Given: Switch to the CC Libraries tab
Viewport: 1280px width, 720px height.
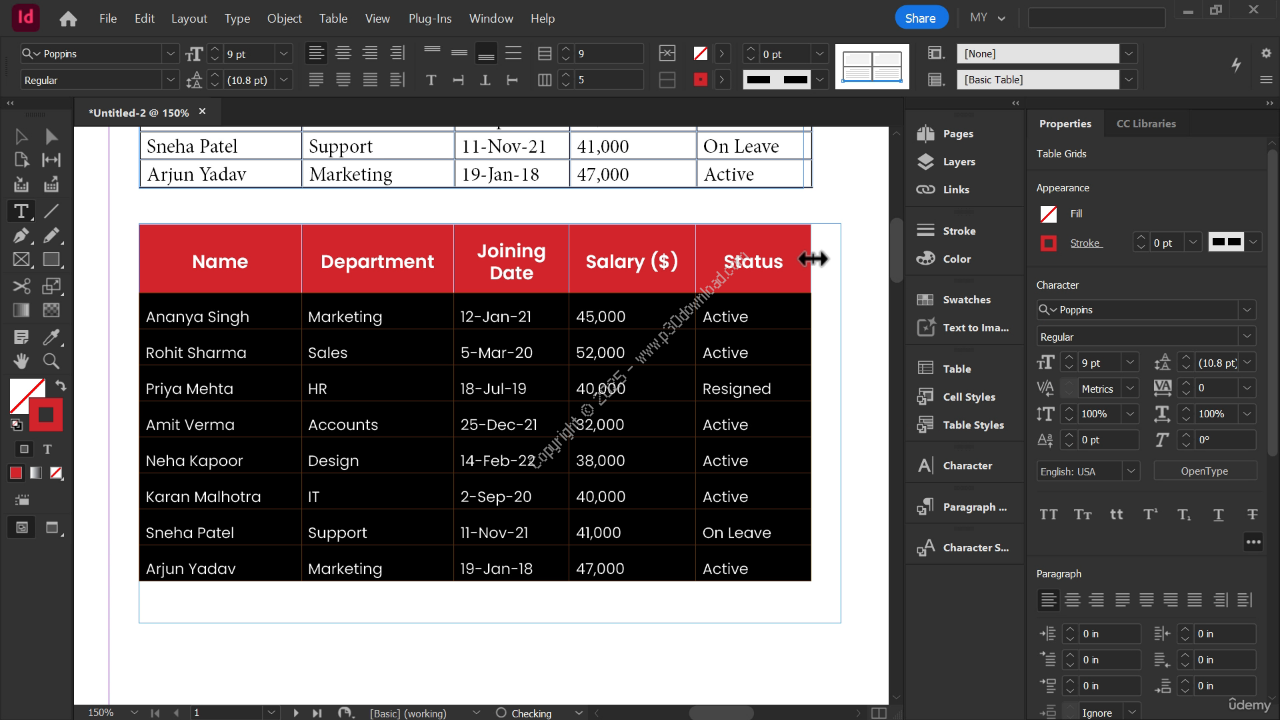Looking at the screenshot, I should tap(1146, 124).
